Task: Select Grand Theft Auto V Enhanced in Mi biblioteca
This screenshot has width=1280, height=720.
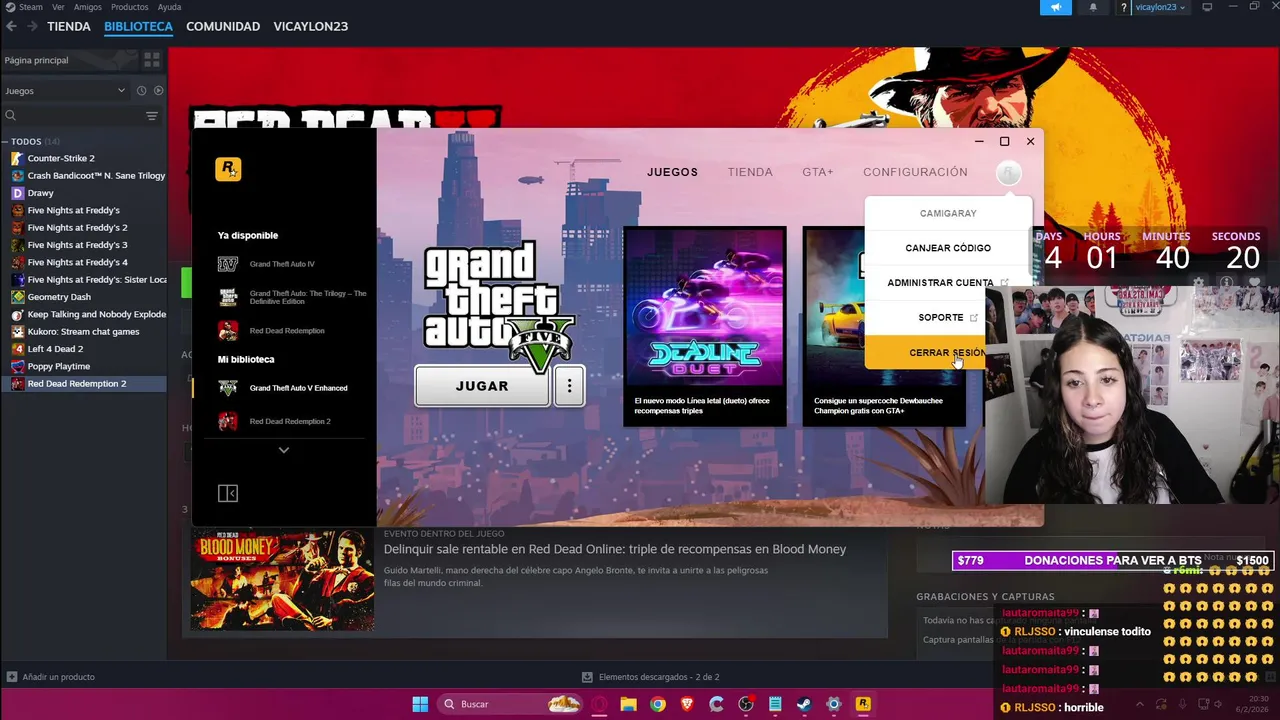Action: pos(284,388)
